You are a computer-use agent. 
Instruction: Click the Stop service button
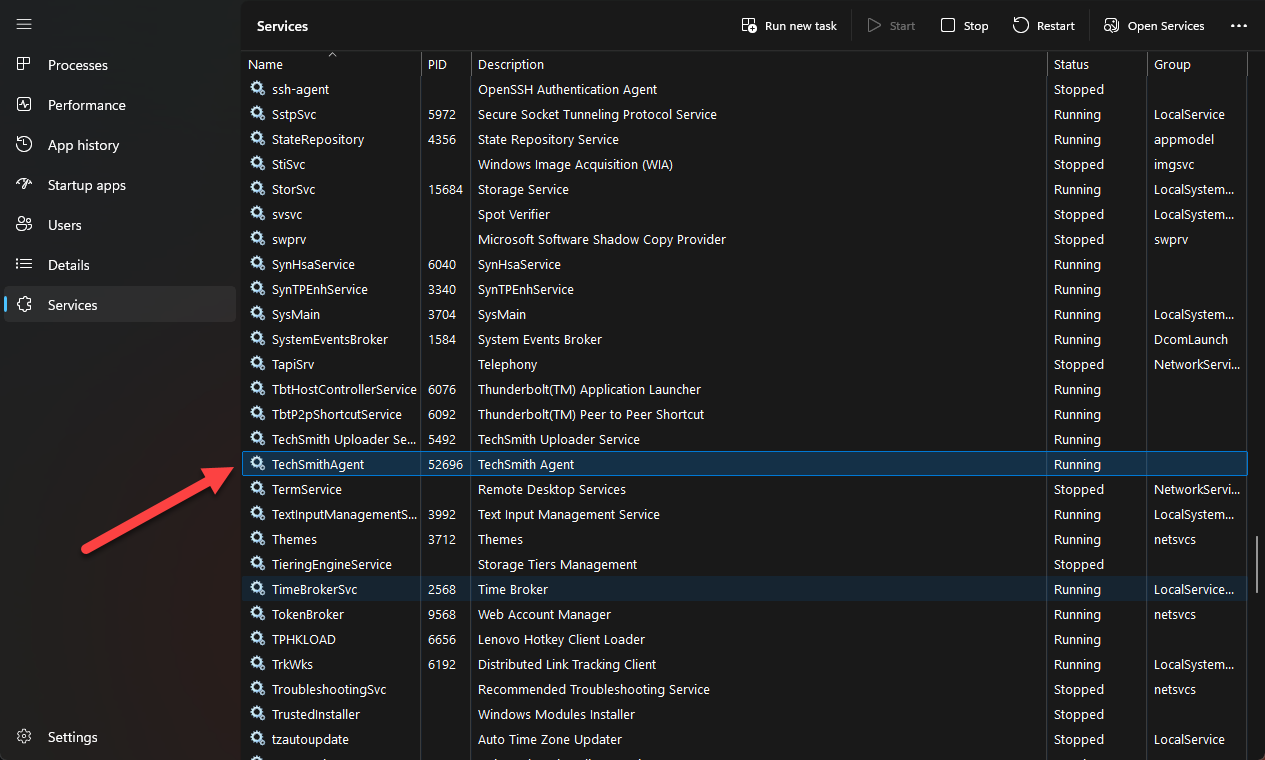964,26
